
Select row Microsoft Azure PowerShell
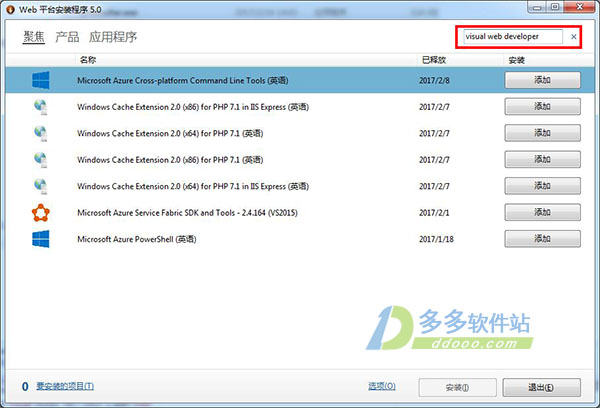(x=300, y=239)
